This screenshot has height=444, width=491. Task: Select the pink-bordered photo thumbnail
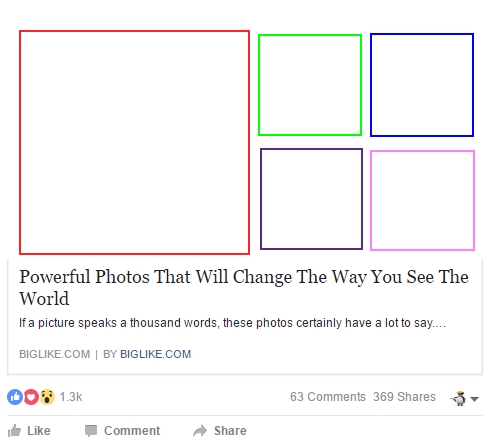422,200
